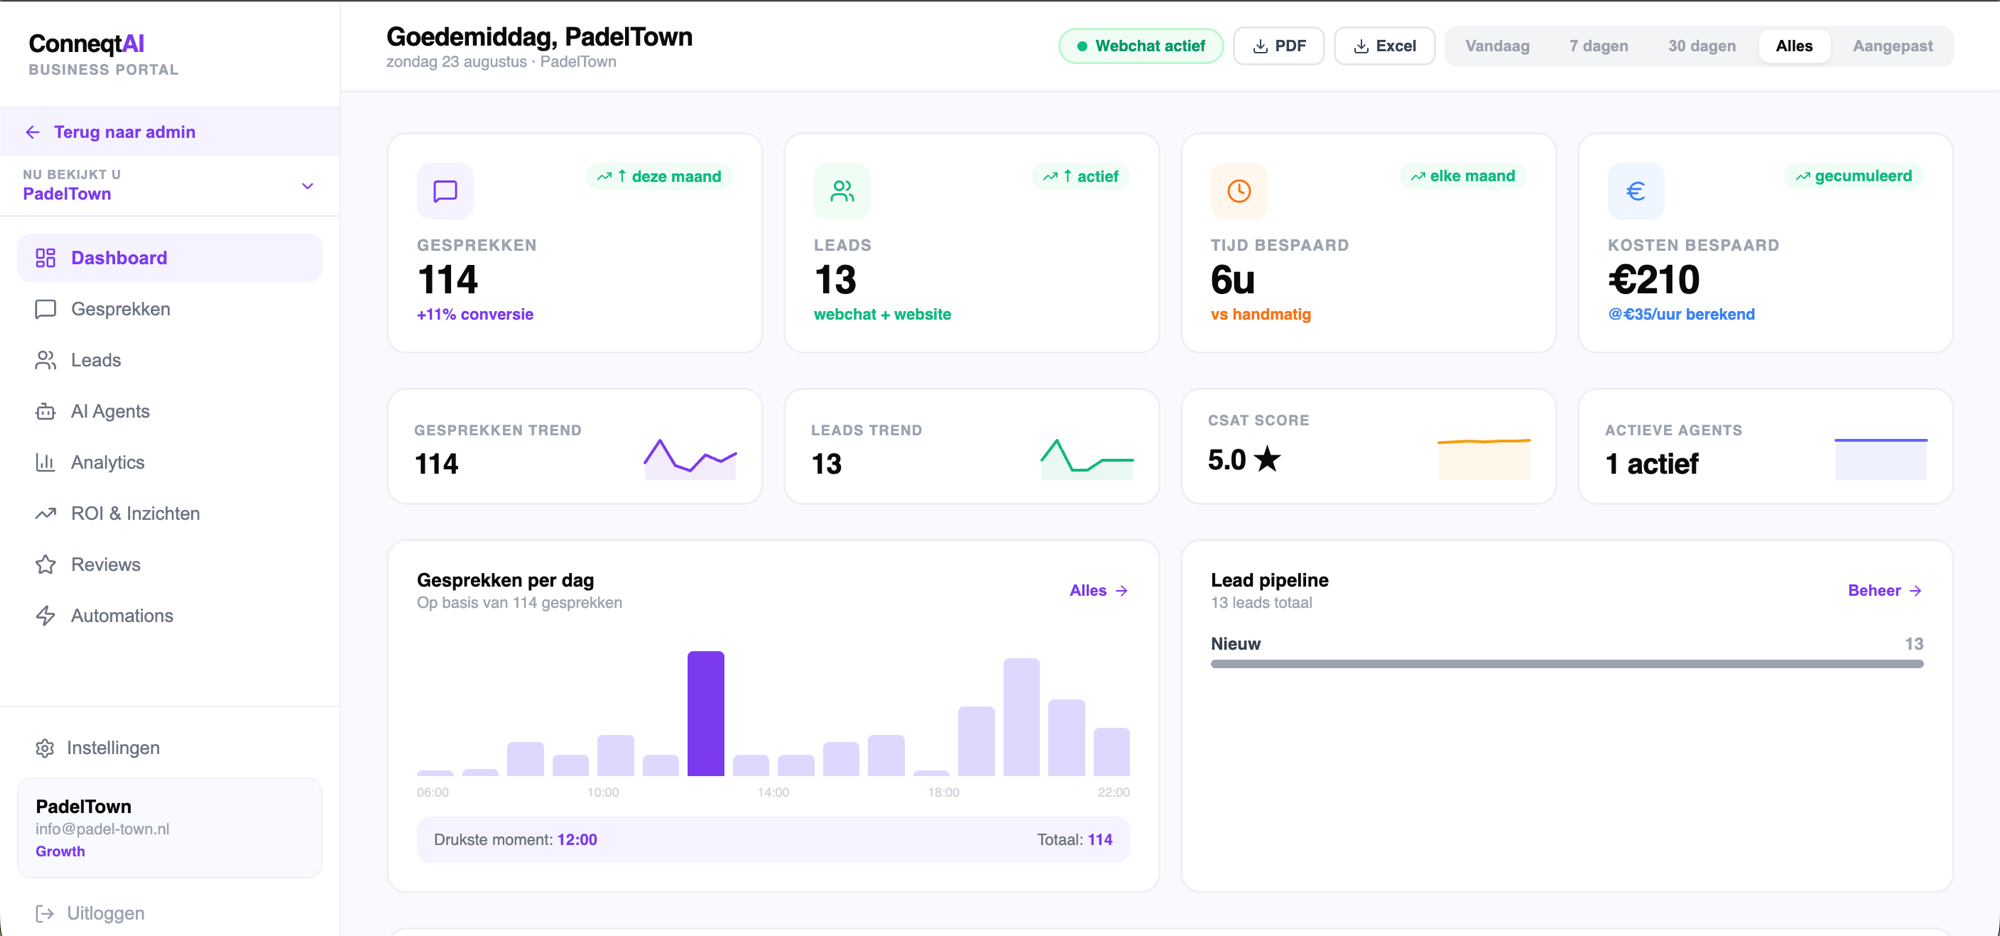Click the euro icon on Kosten bespaard card

click(1636, 191)
